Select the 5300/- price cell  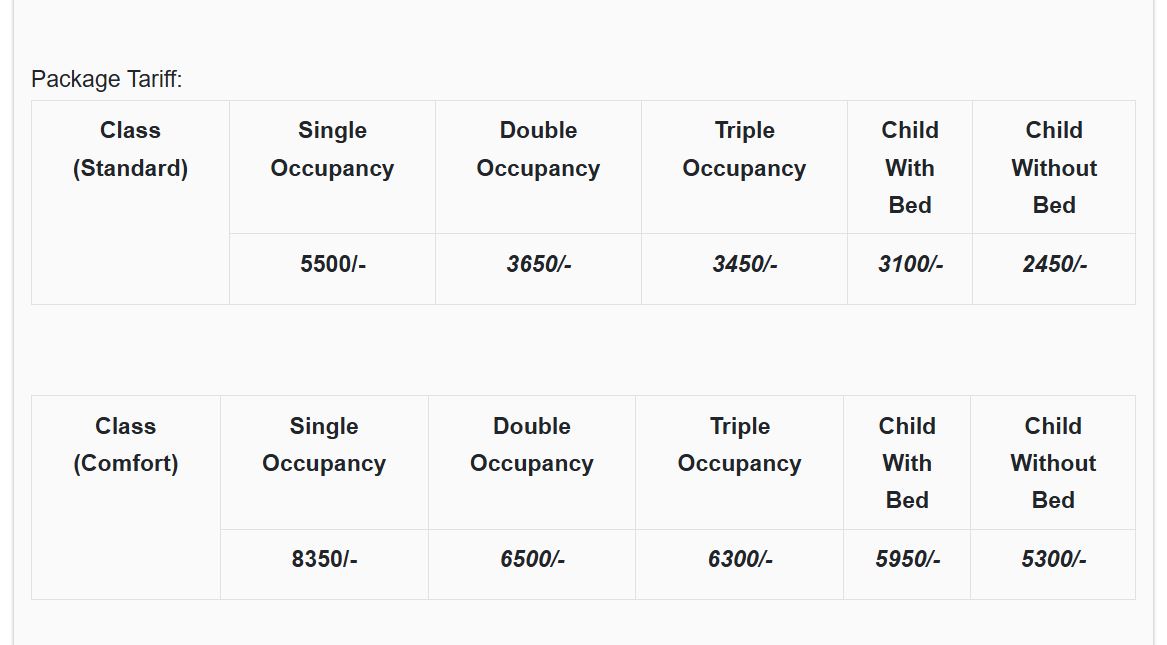[1053, 560]
